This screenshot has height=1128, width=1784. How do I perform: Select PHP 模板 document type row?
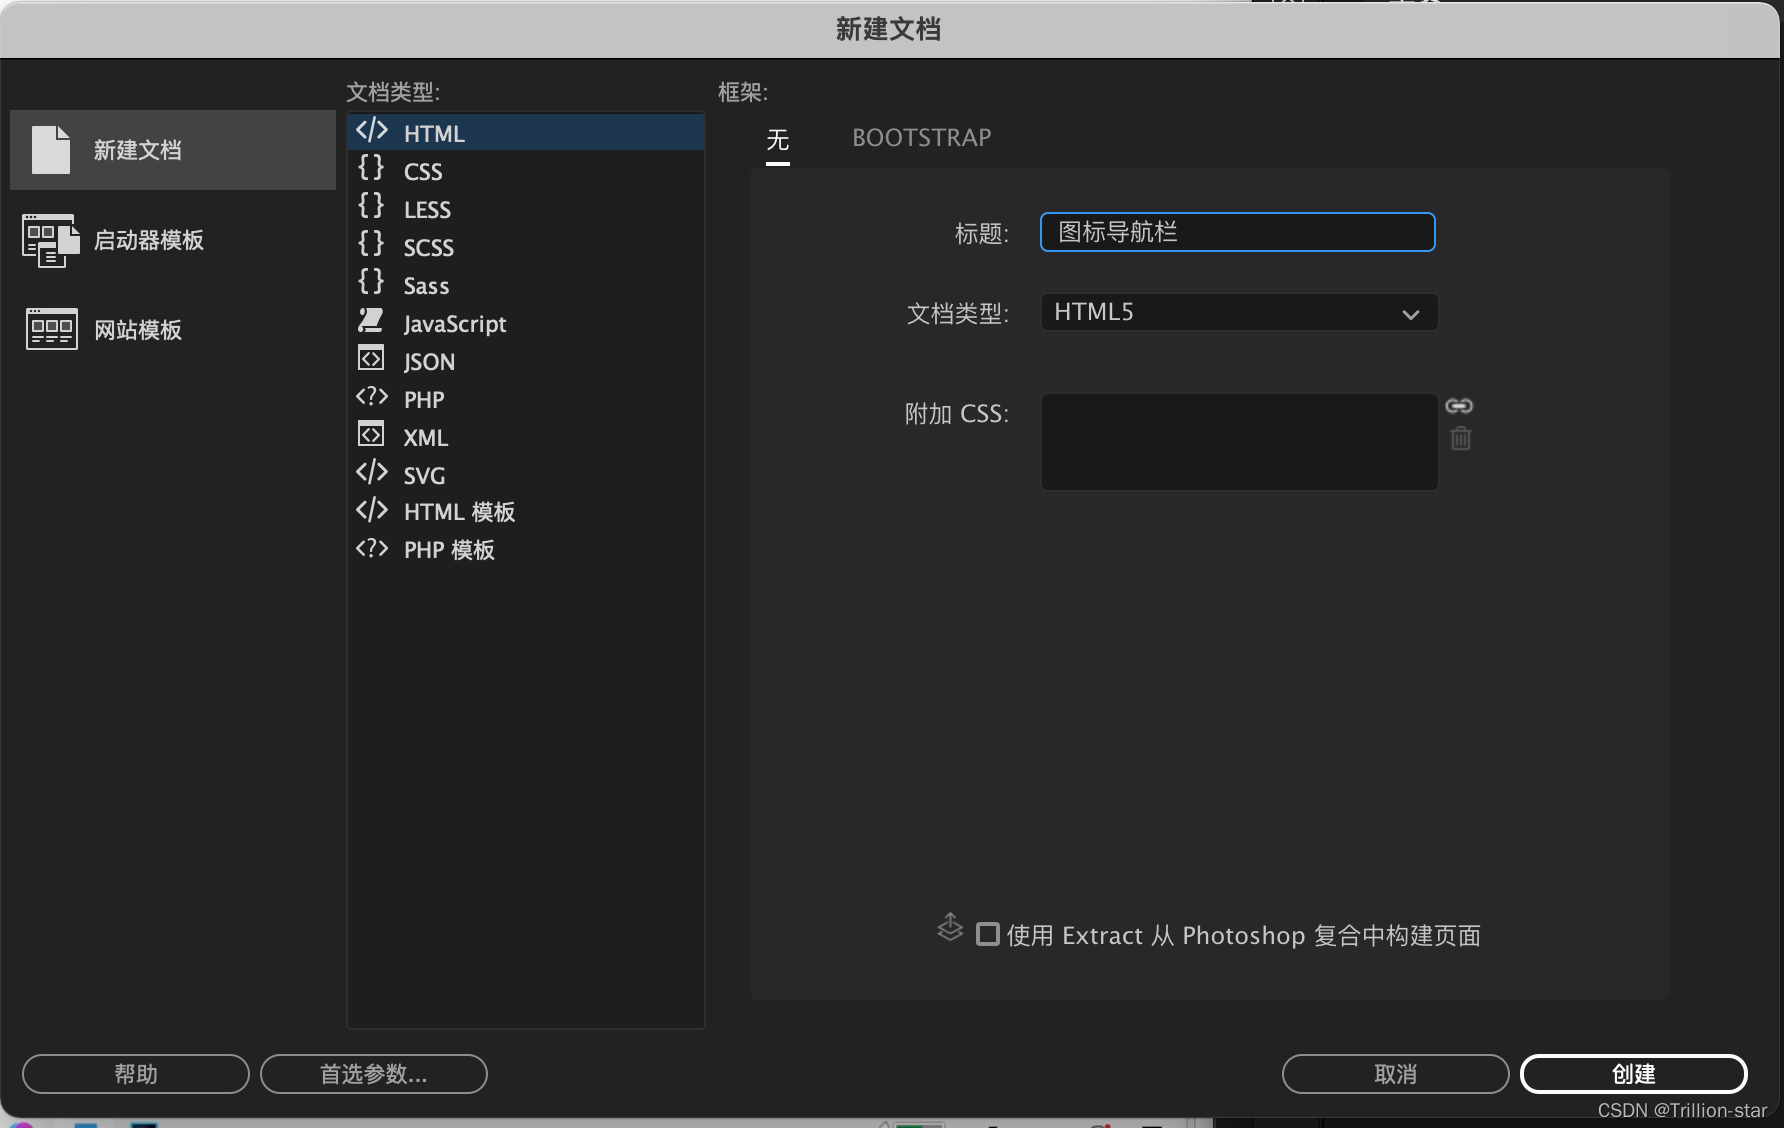[x=526, y=549]
